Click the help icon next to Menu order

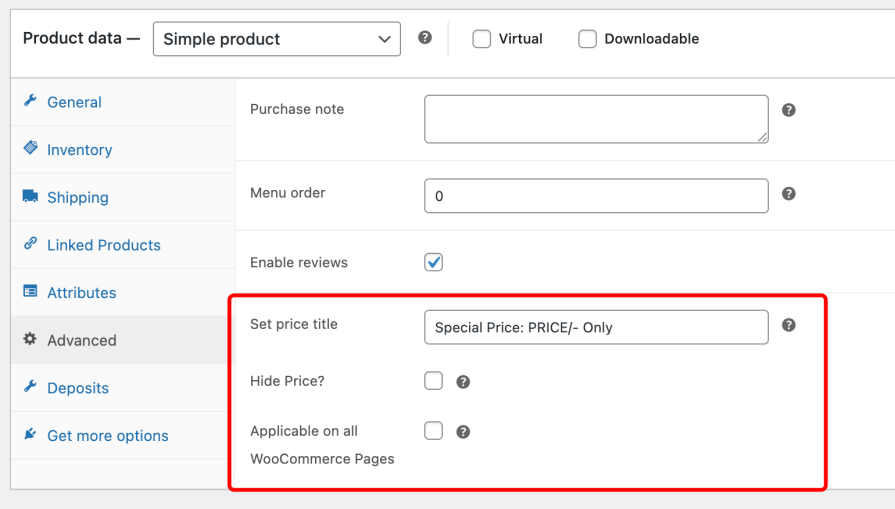(788, 194)
